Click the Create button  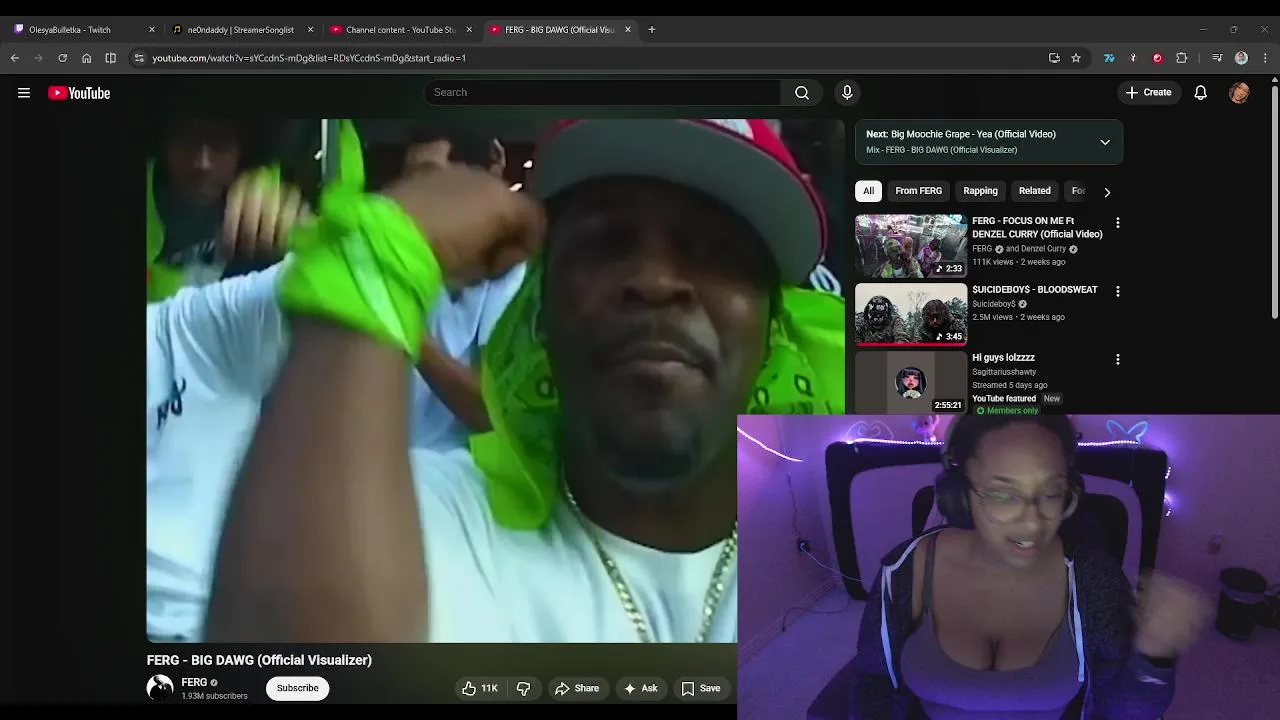point(1148,93)
